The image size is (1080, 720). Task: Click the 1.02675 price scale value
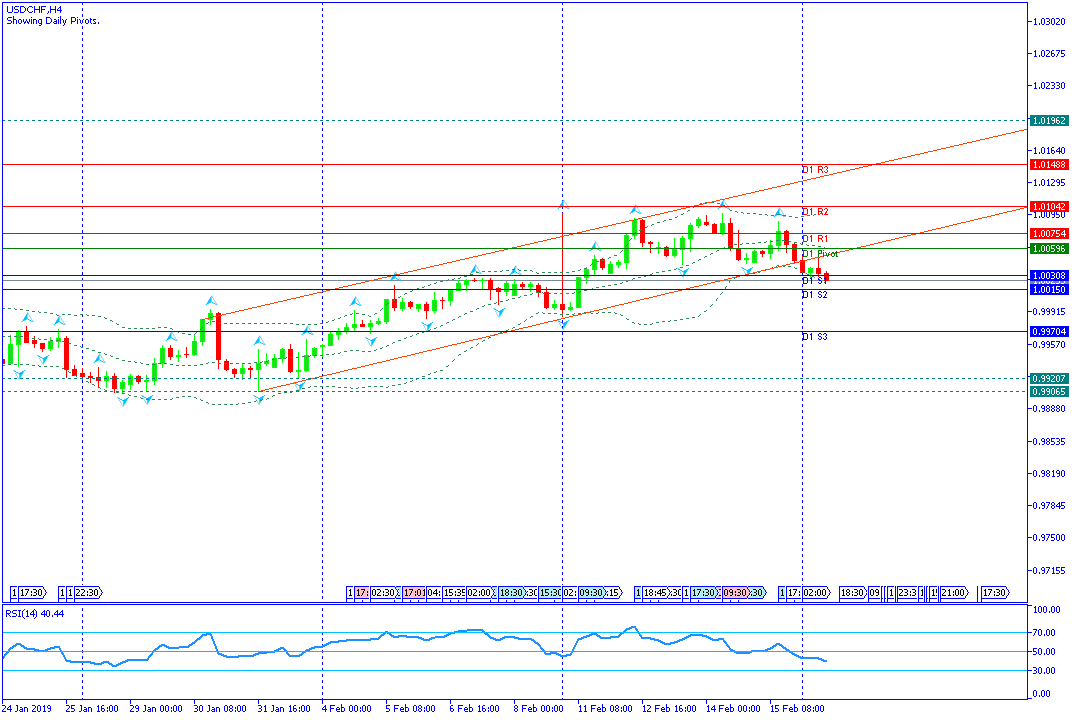[x=1050, y=54]
